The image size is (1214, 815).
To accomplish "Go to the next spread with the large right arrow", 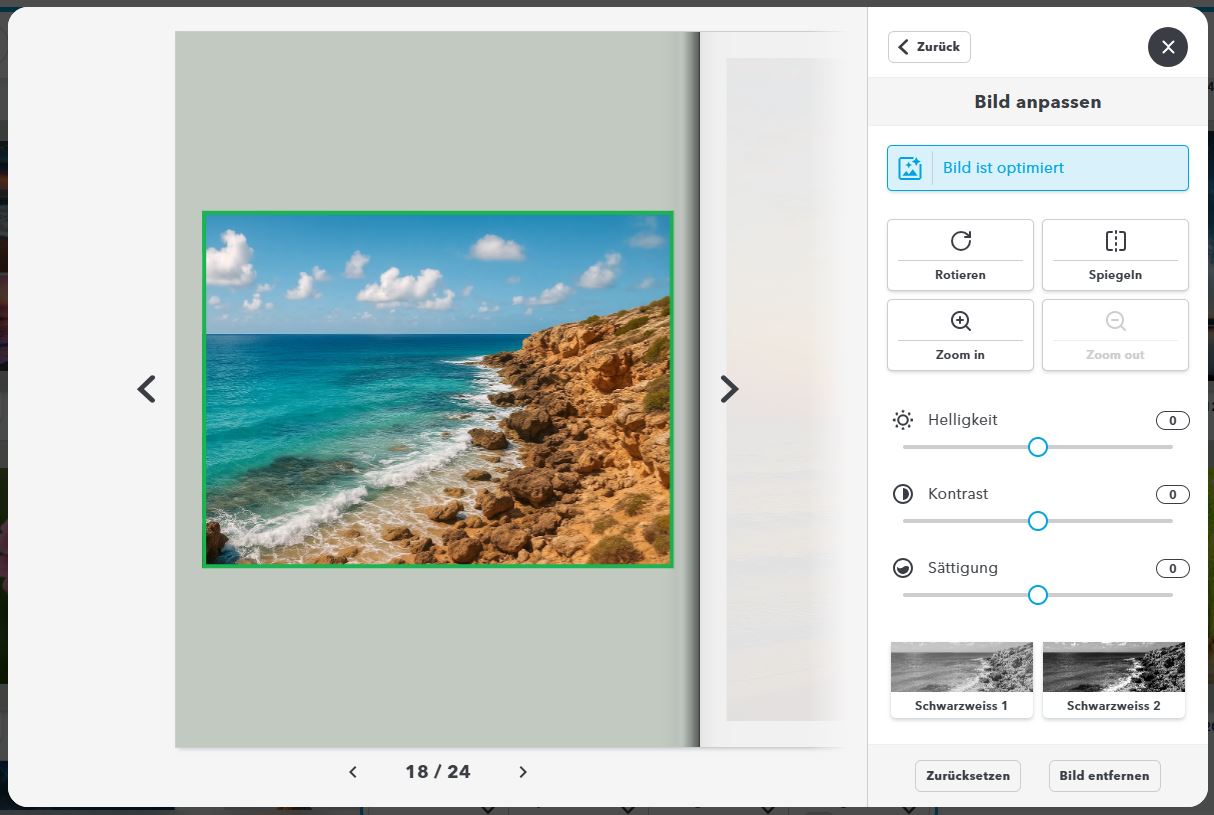I will click(729, 389).
